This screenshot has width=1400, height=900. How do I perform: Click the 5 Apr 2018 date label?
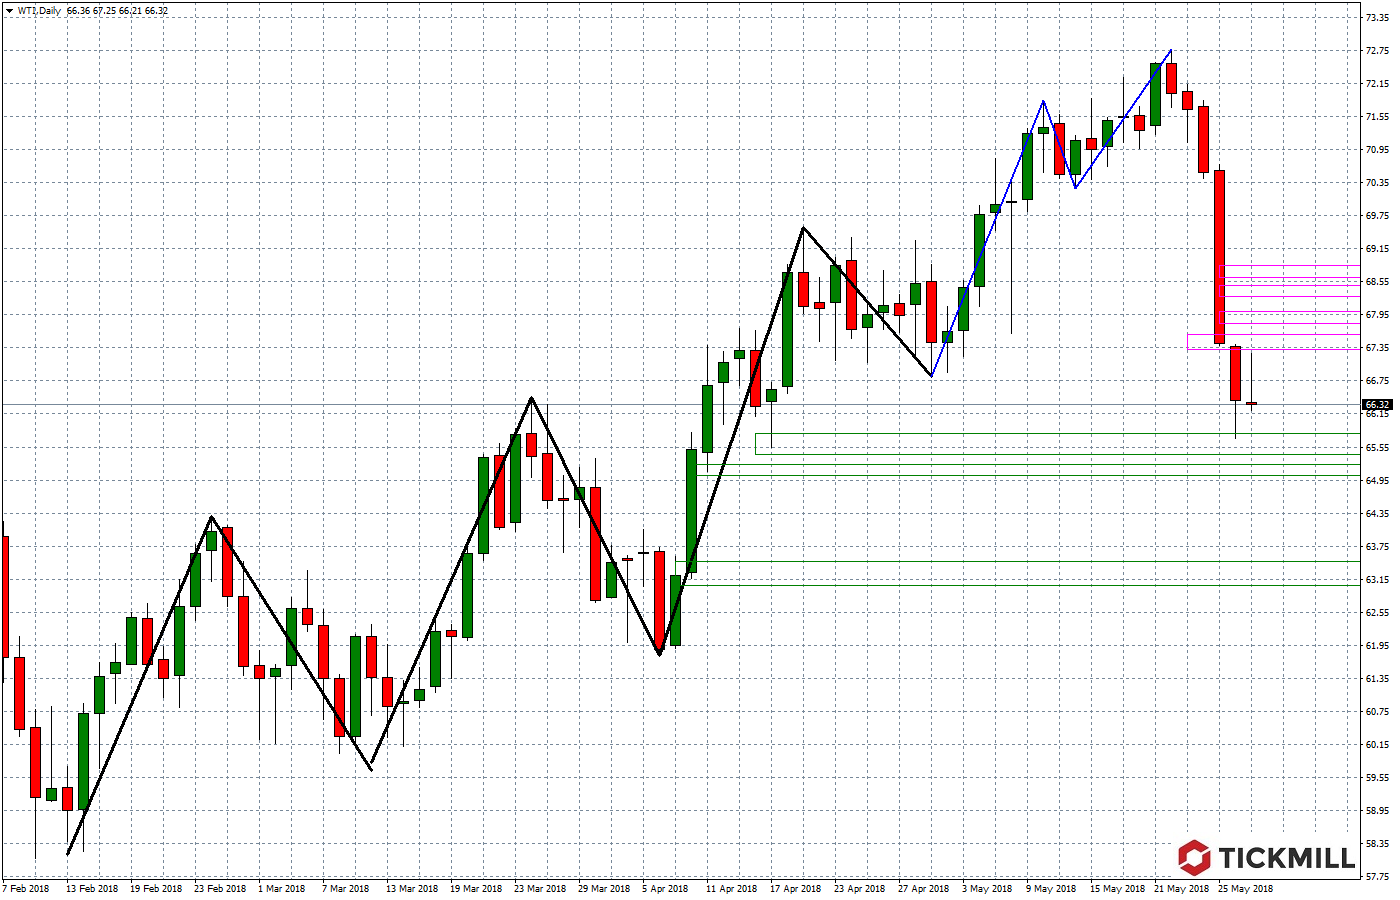coord(665,888)
